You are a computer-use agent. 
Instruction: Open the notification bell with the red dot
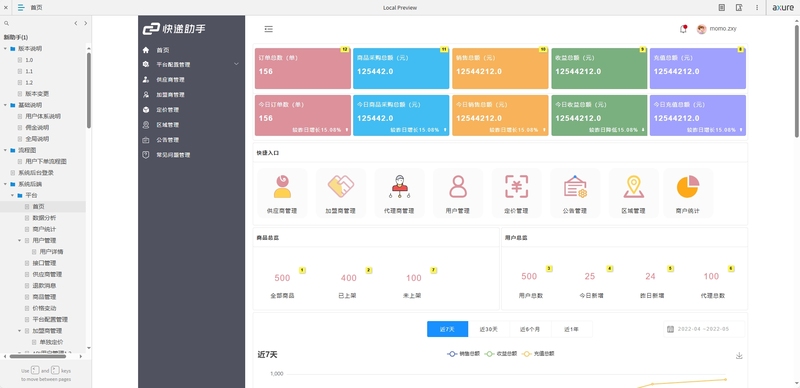pyautogui.click(x=683, y=29)
